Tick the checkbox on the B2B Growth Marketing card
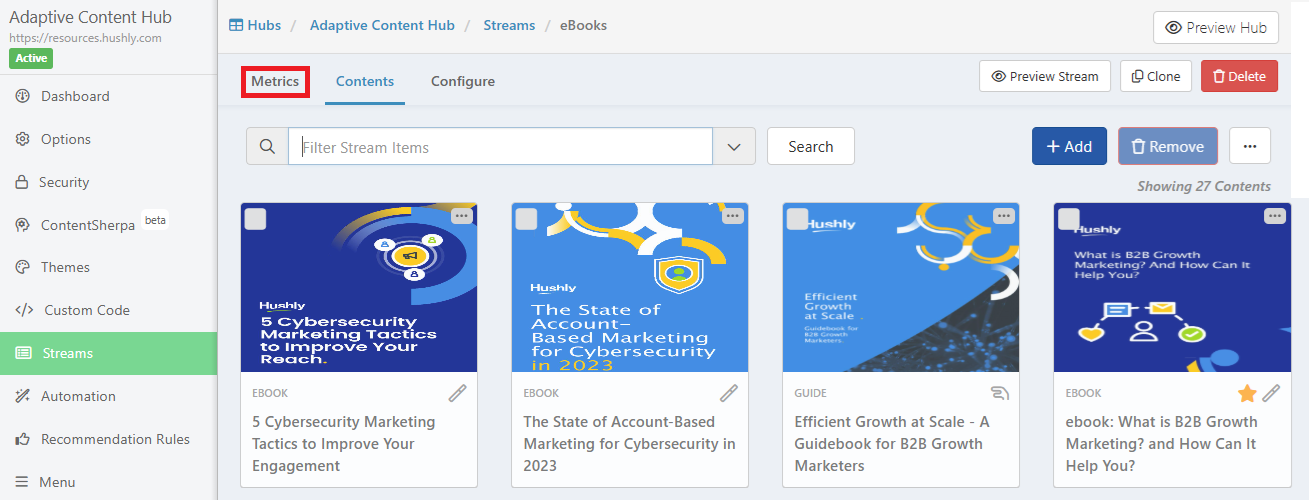Viewport: 1309px width, 500px height. (x=1069, y=219)
